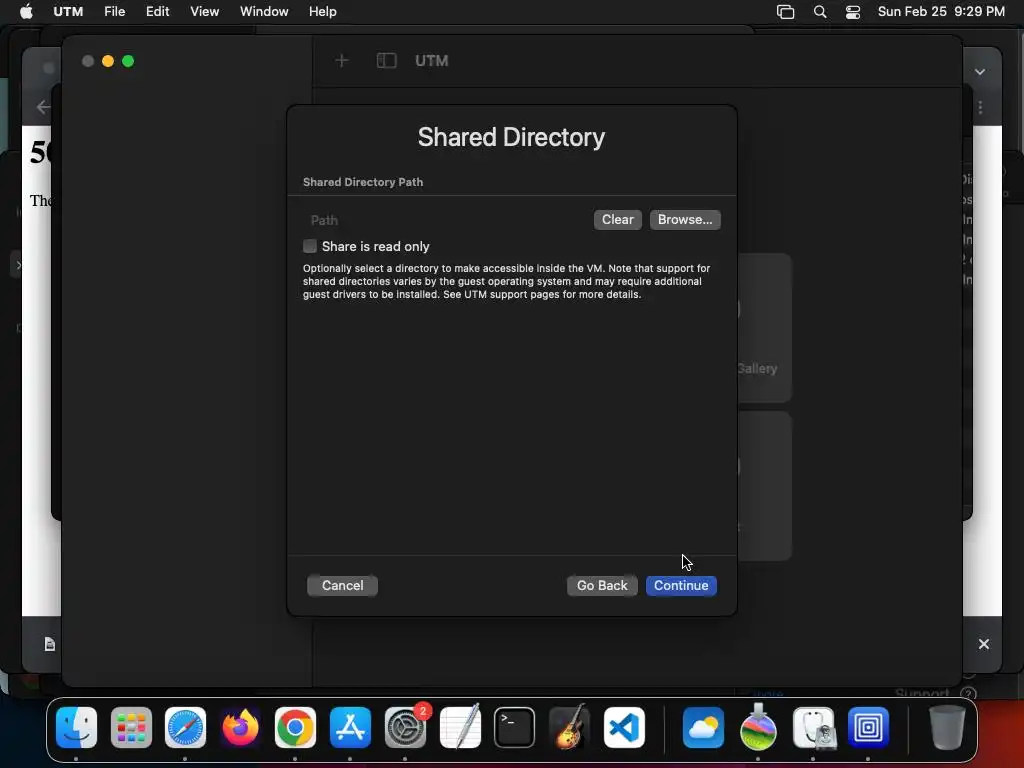Open Terminal from the dock
Viewport: 1024px width, 768px height.
(x=515, y=727)
